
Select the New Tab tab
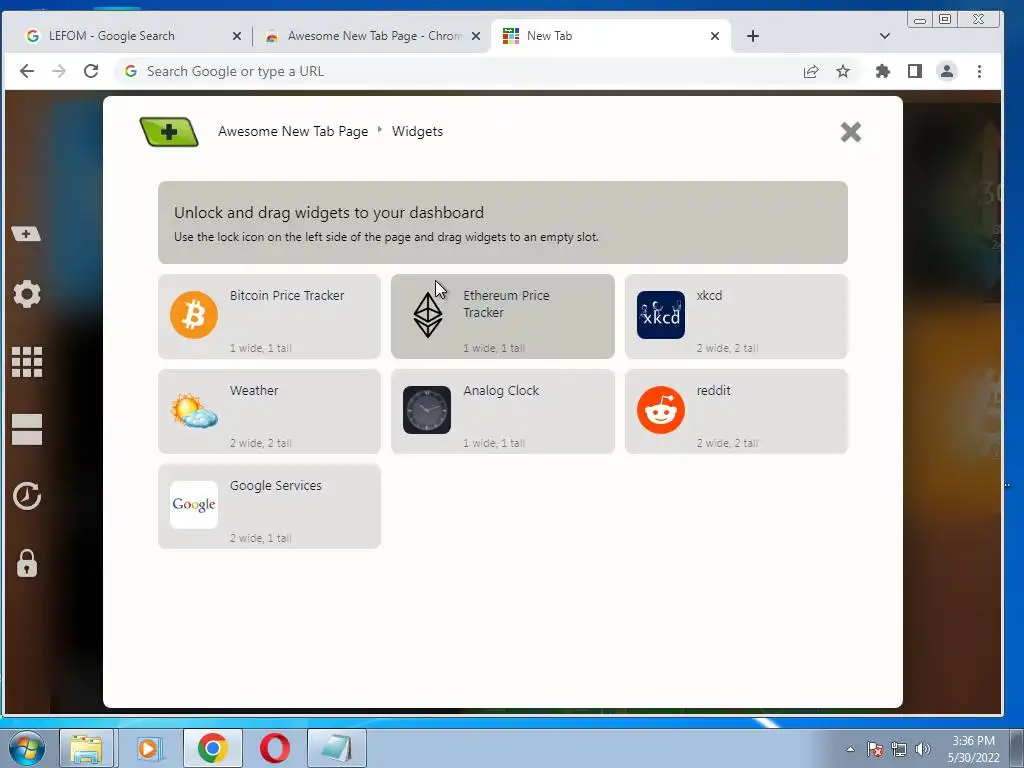pyautogui.click(x=611, y=36)
